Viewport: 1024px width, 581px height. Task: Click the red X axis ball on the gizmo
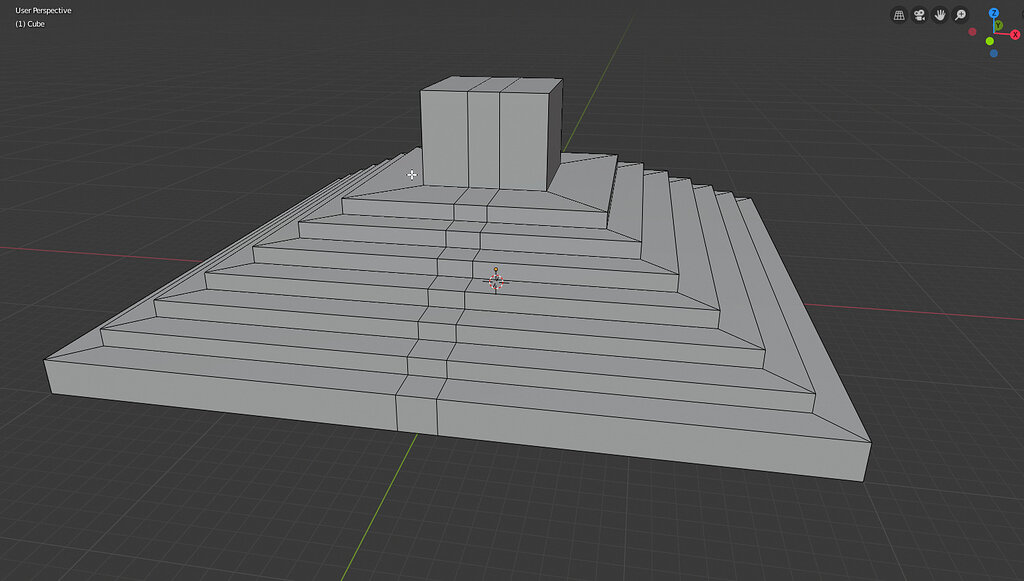(x=1015, y=33)
